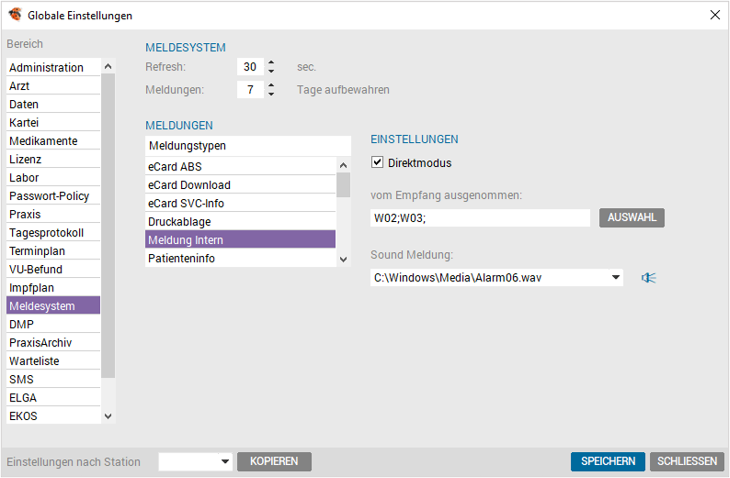Choose eCard Download message type
This screenshot has height=478, width=730.
(x=240, y=185)
